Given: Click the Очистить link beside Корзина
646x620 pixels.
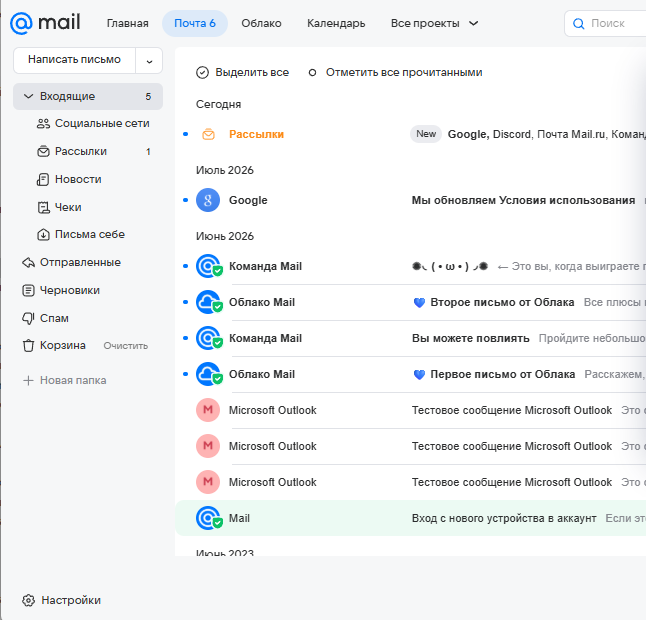Looking at the screenshot, I should 125,346.
